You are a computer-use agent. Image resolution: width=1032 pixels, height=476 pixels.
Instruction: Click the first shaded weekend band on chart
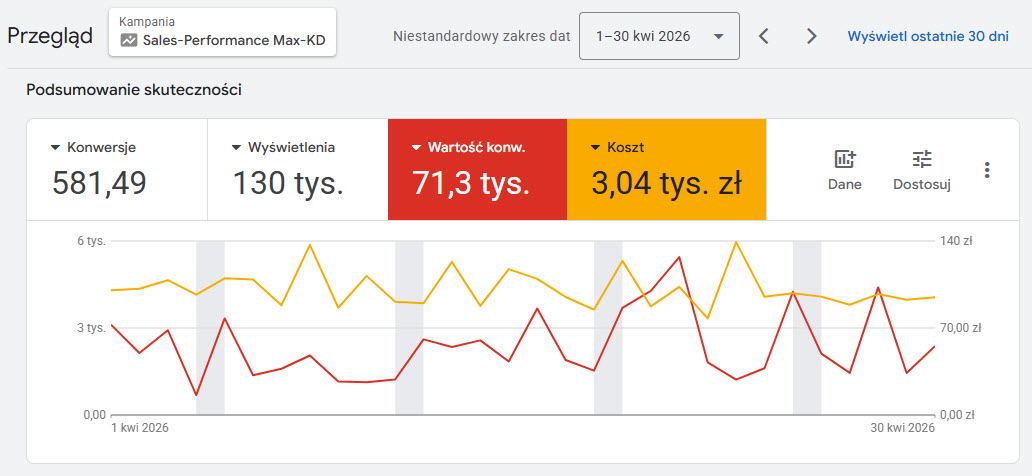click(x=211, y=328)
